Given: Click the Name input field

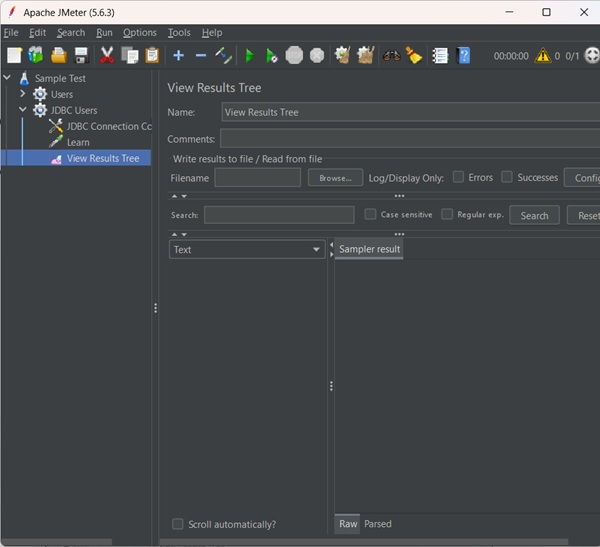Looking at the screenshot, I should coord(411,112).
